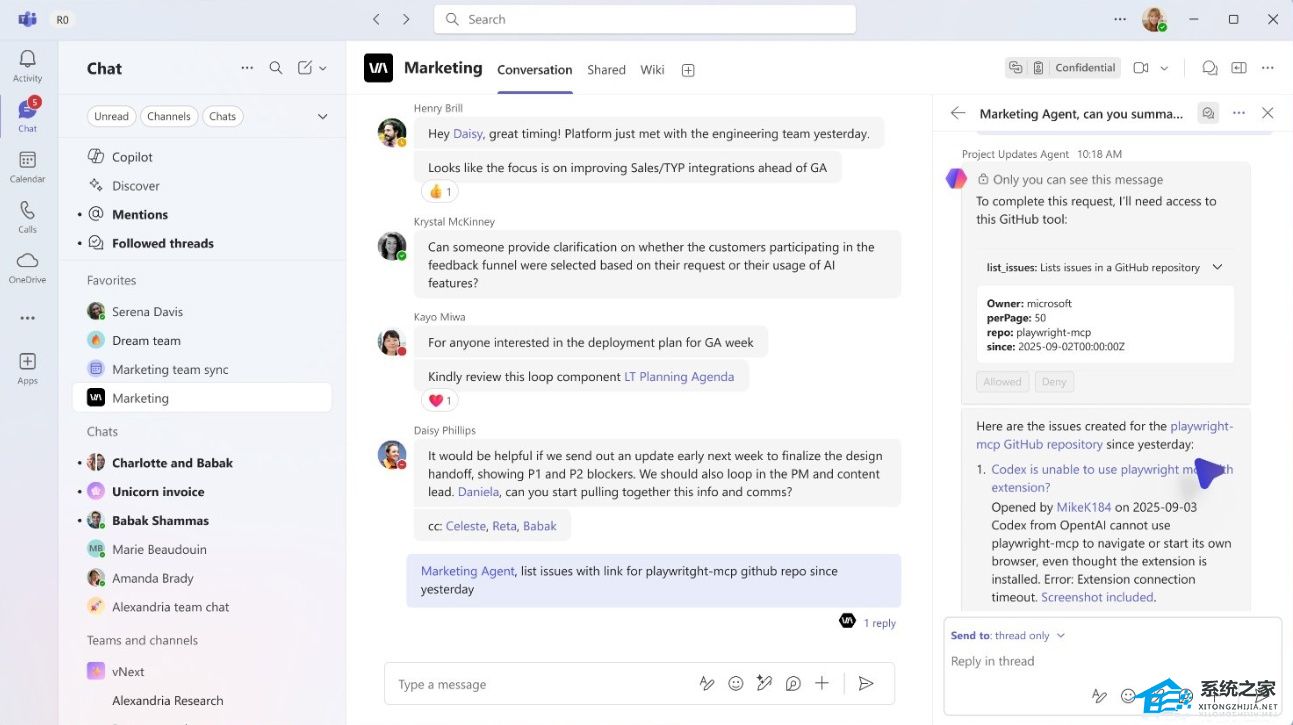This screenshot has height=725, width=1293.
Task: Start a video meeting in the Marketing channel
Action: 1141,68
